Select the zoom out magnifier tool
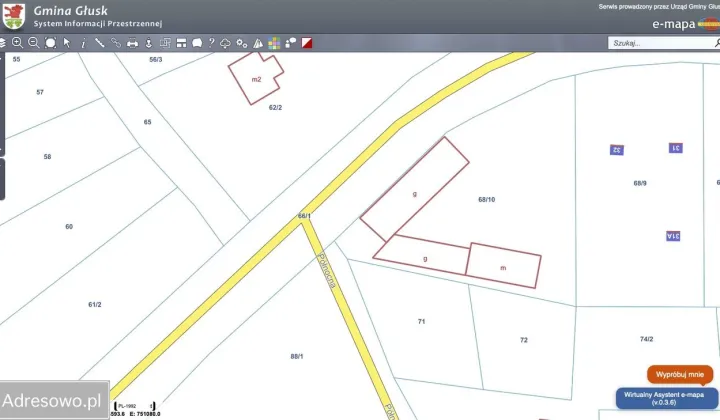 (x=34, y=43)
